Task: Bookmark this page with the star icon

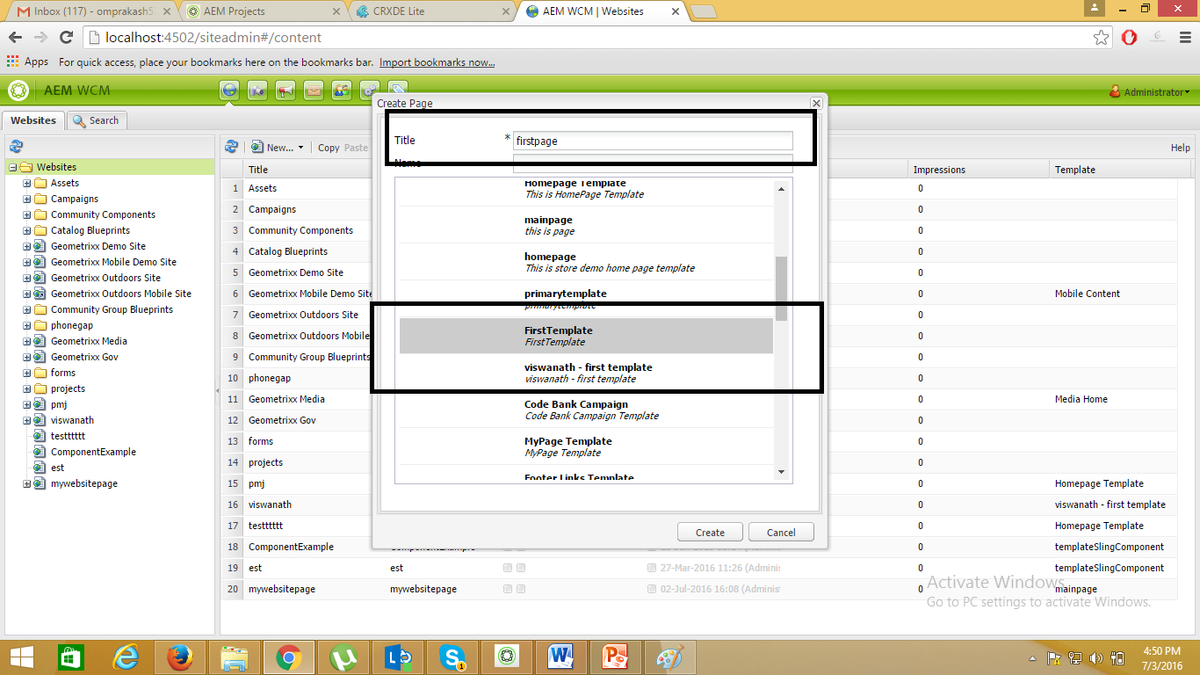Action: click(1101, 38)
